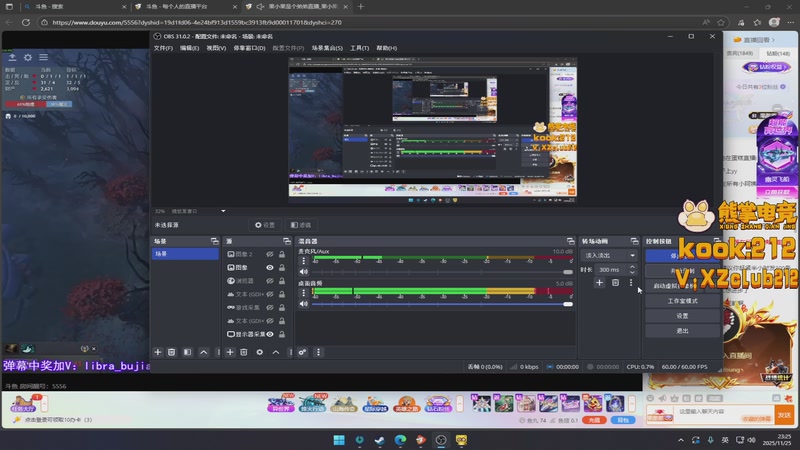Open 桌面音频 three-dot options menu
Image resolution: width=800 pixels, height=450 pixels.
point(304,292)
